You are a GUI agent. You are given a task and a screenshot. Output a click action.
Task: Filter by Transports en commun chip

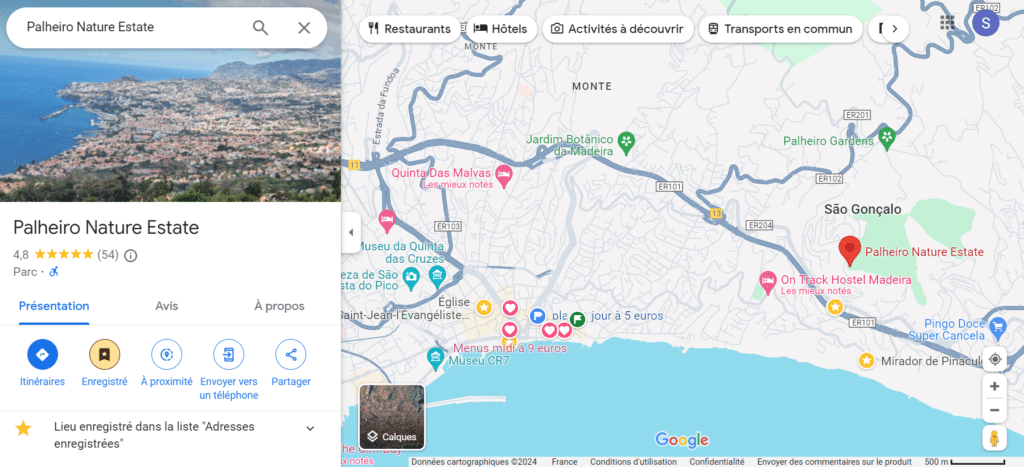780,29
